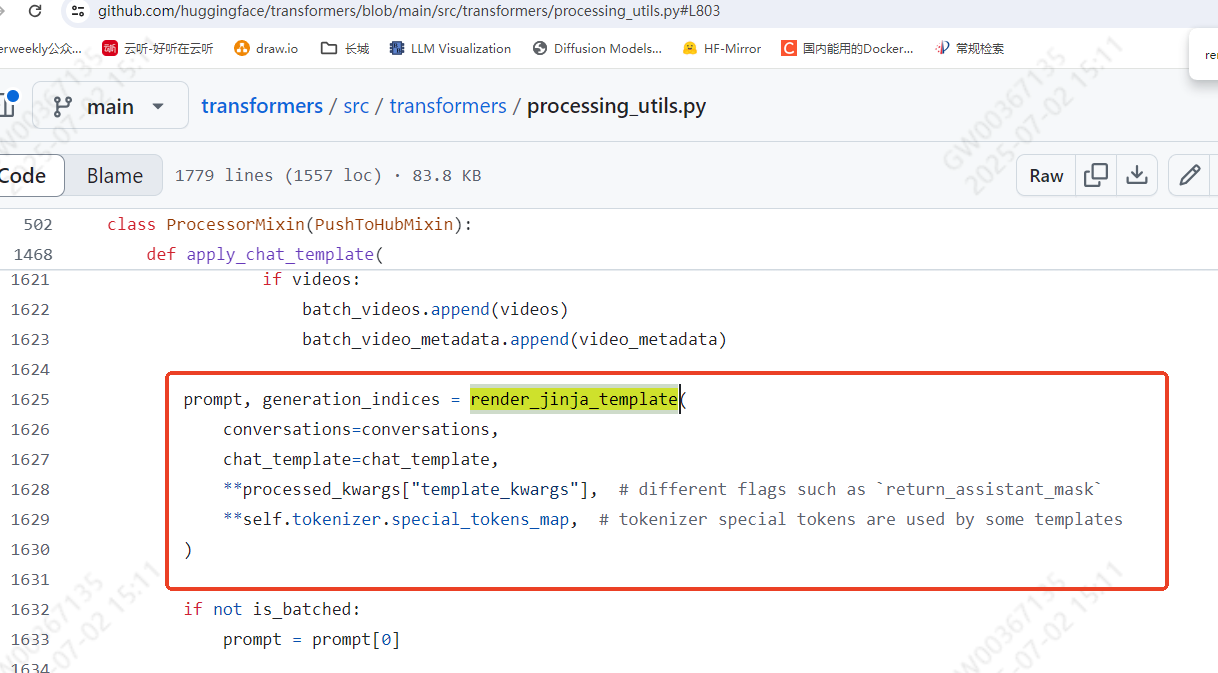Select line number 1625

[x=30, y=399]
